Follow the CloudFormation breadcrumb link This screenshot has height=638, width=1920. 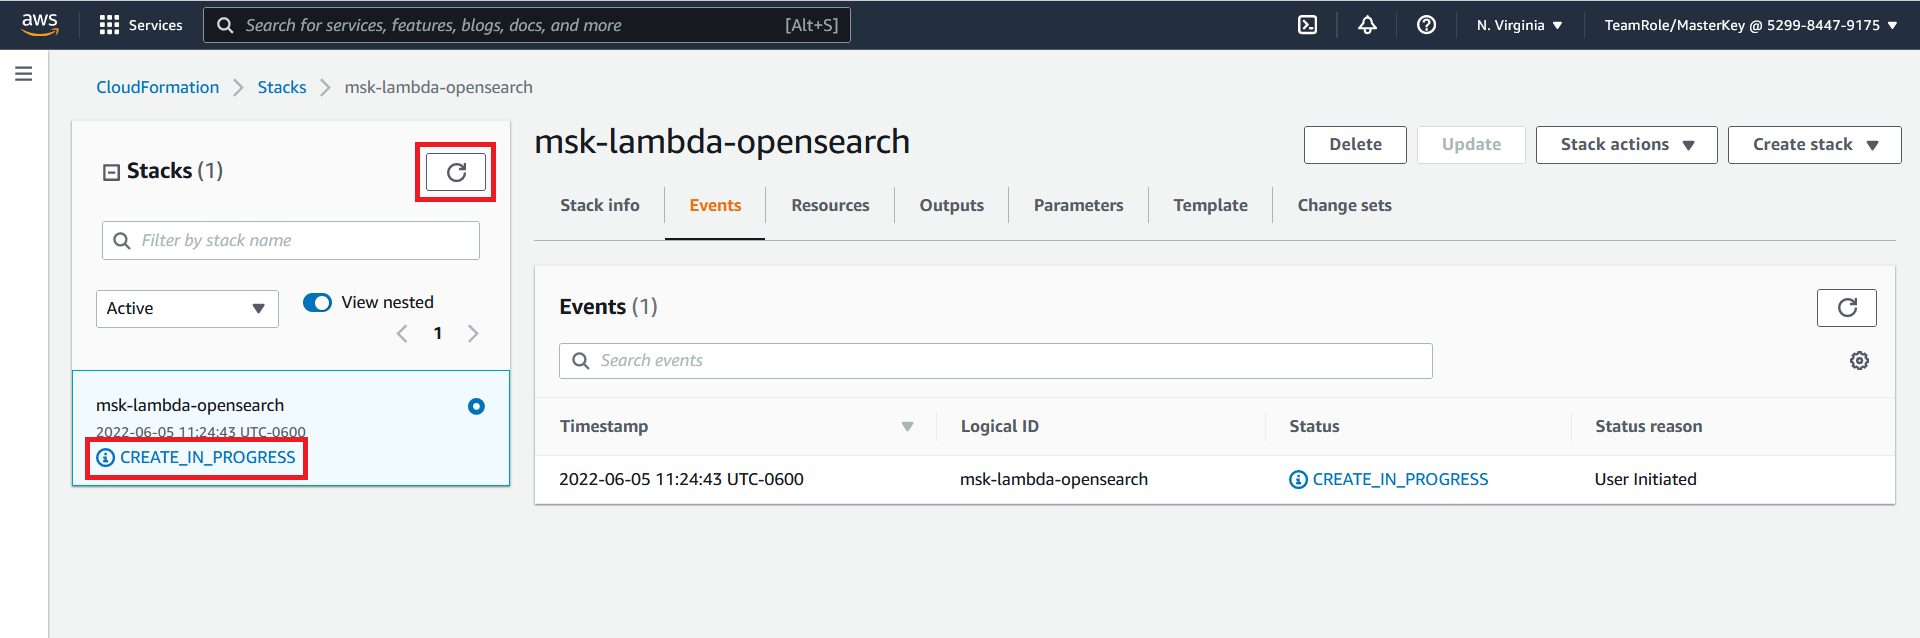coord(157,87)
